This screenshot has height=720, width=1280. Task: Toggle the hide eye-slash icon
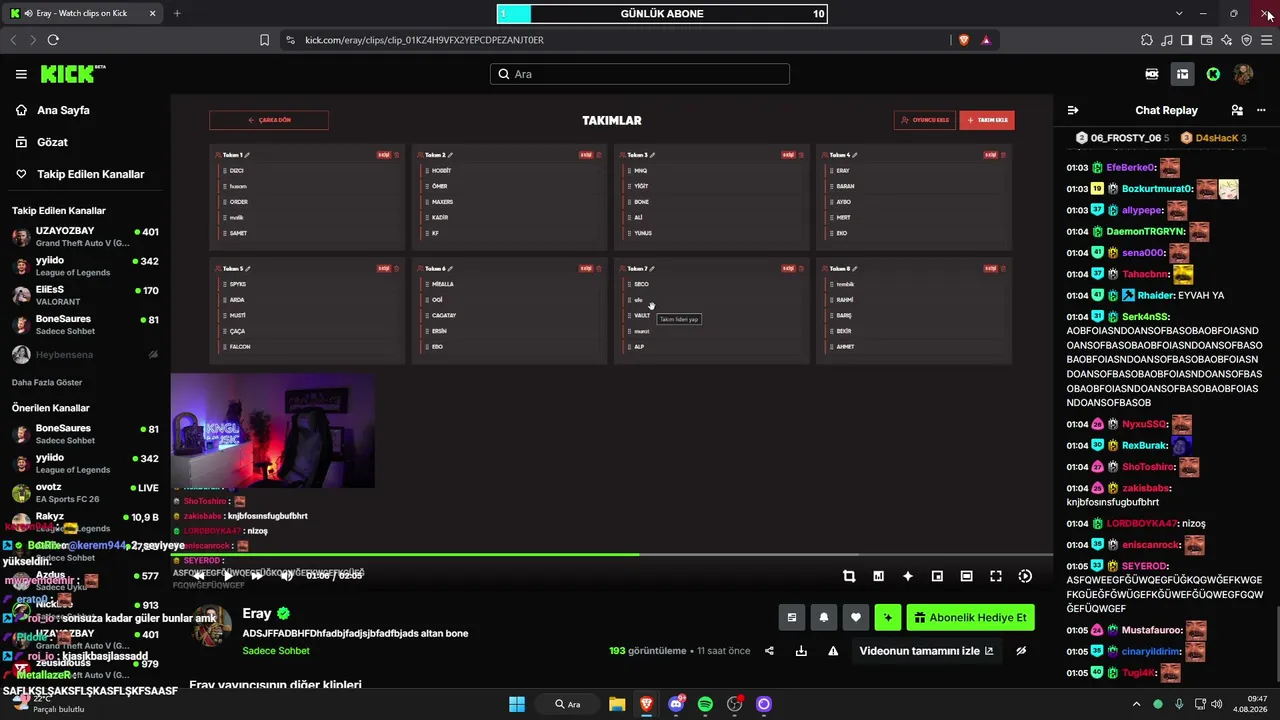[1021, 651]
